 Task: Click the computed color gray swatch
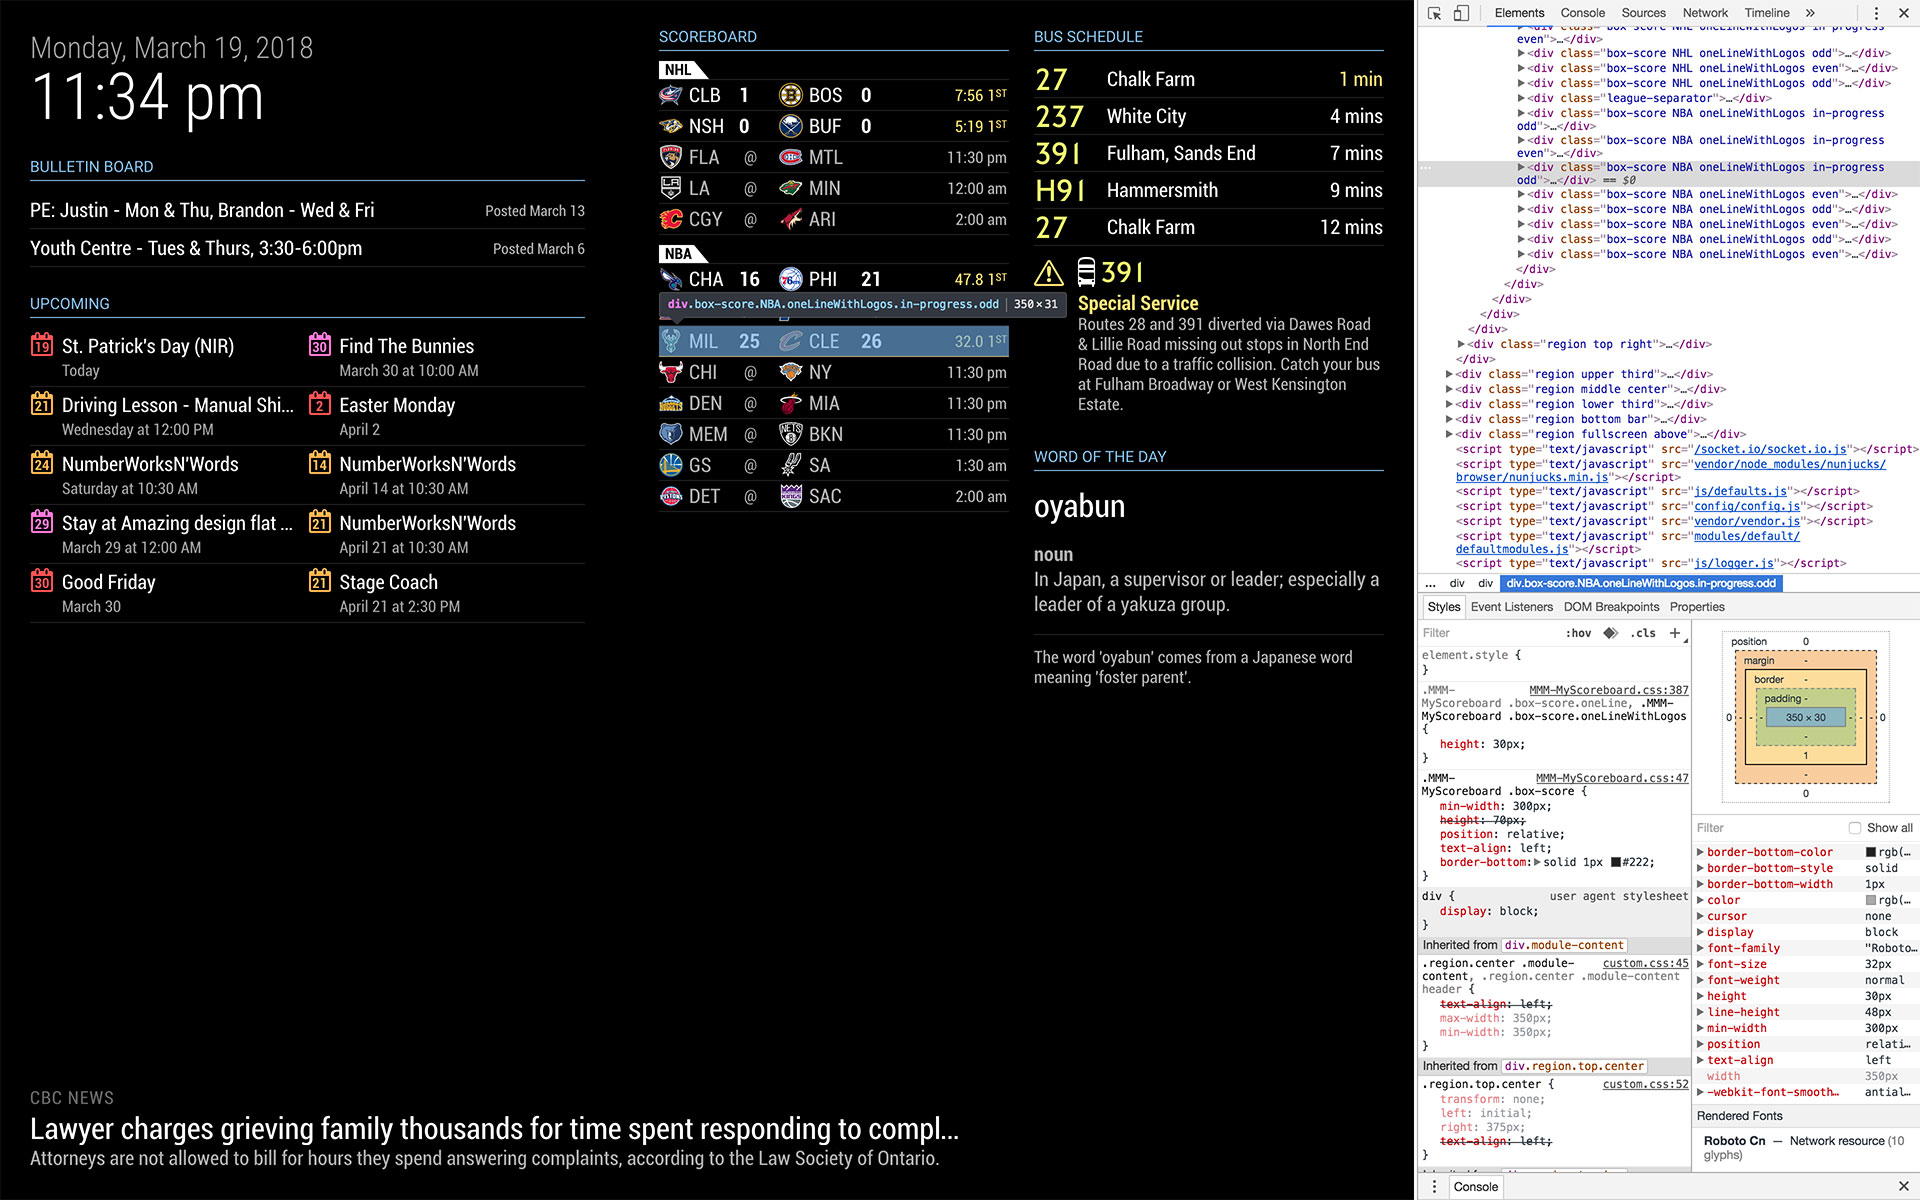pos(1870,900)
